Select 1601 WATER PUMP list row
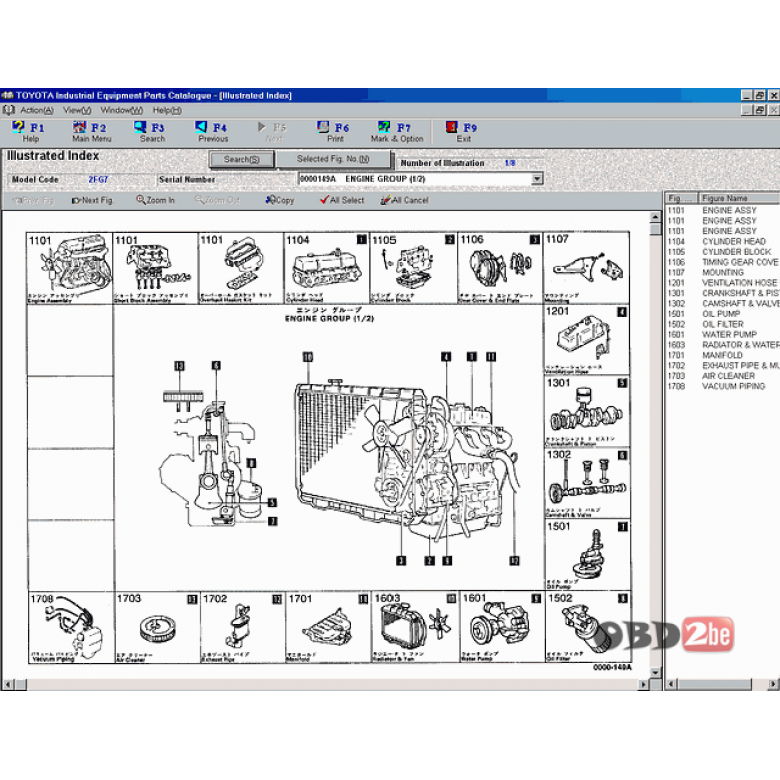The image size is (780, 780). (722, 334)
